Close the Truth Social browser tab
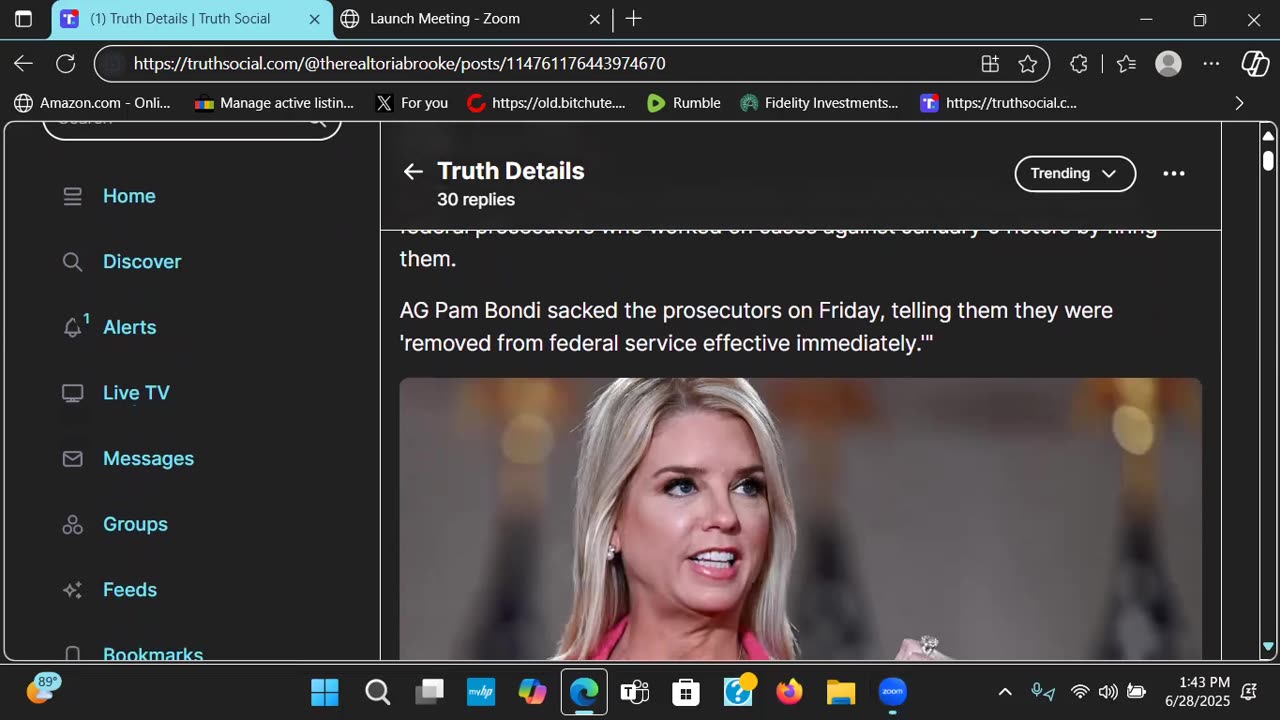1280x720 pixels. (x=314, y=19)
